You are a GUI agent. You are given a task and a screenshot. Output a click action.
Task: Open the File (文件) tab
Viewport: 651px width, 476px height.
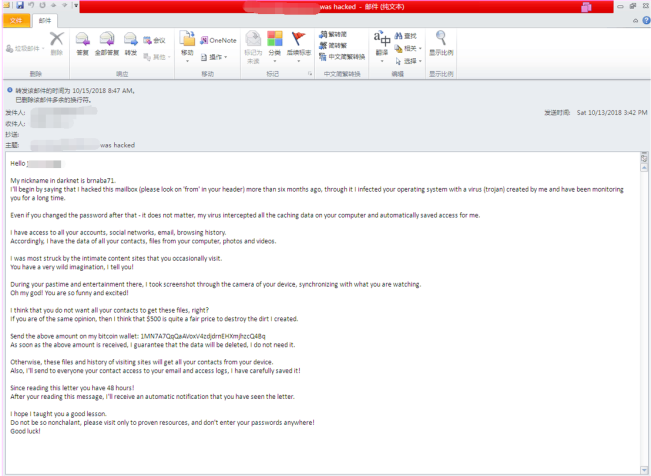pos(15,19)
